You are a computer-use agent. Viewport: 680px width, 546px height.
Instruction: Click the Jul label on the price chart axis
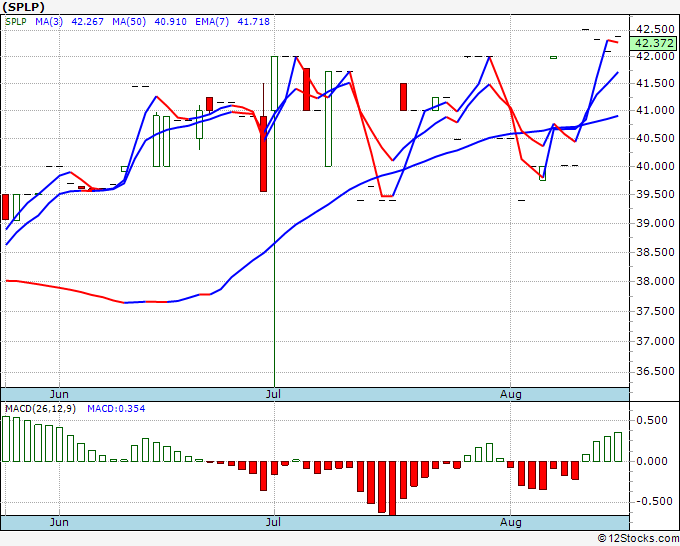273,394
